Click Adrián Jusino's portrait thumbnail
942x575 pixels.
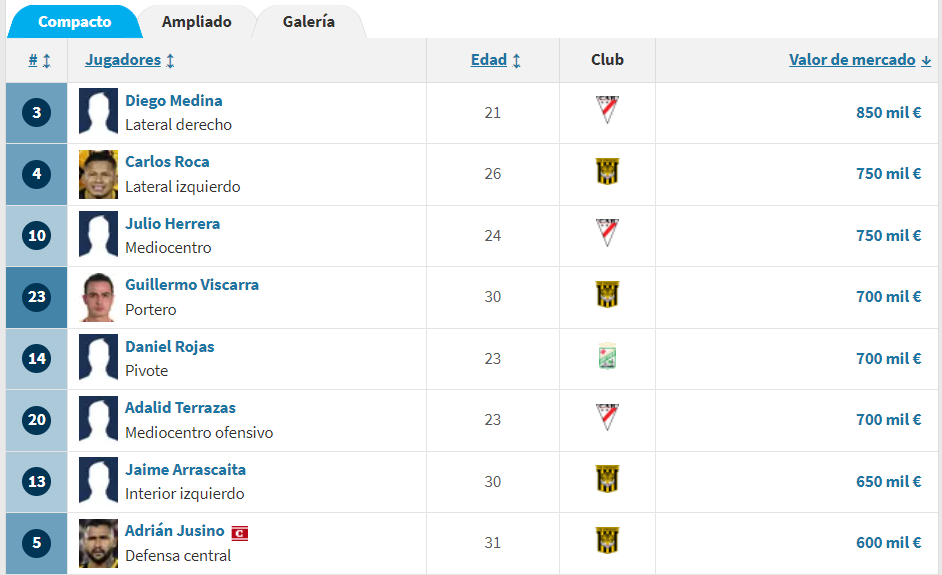[x=99, y=543]
